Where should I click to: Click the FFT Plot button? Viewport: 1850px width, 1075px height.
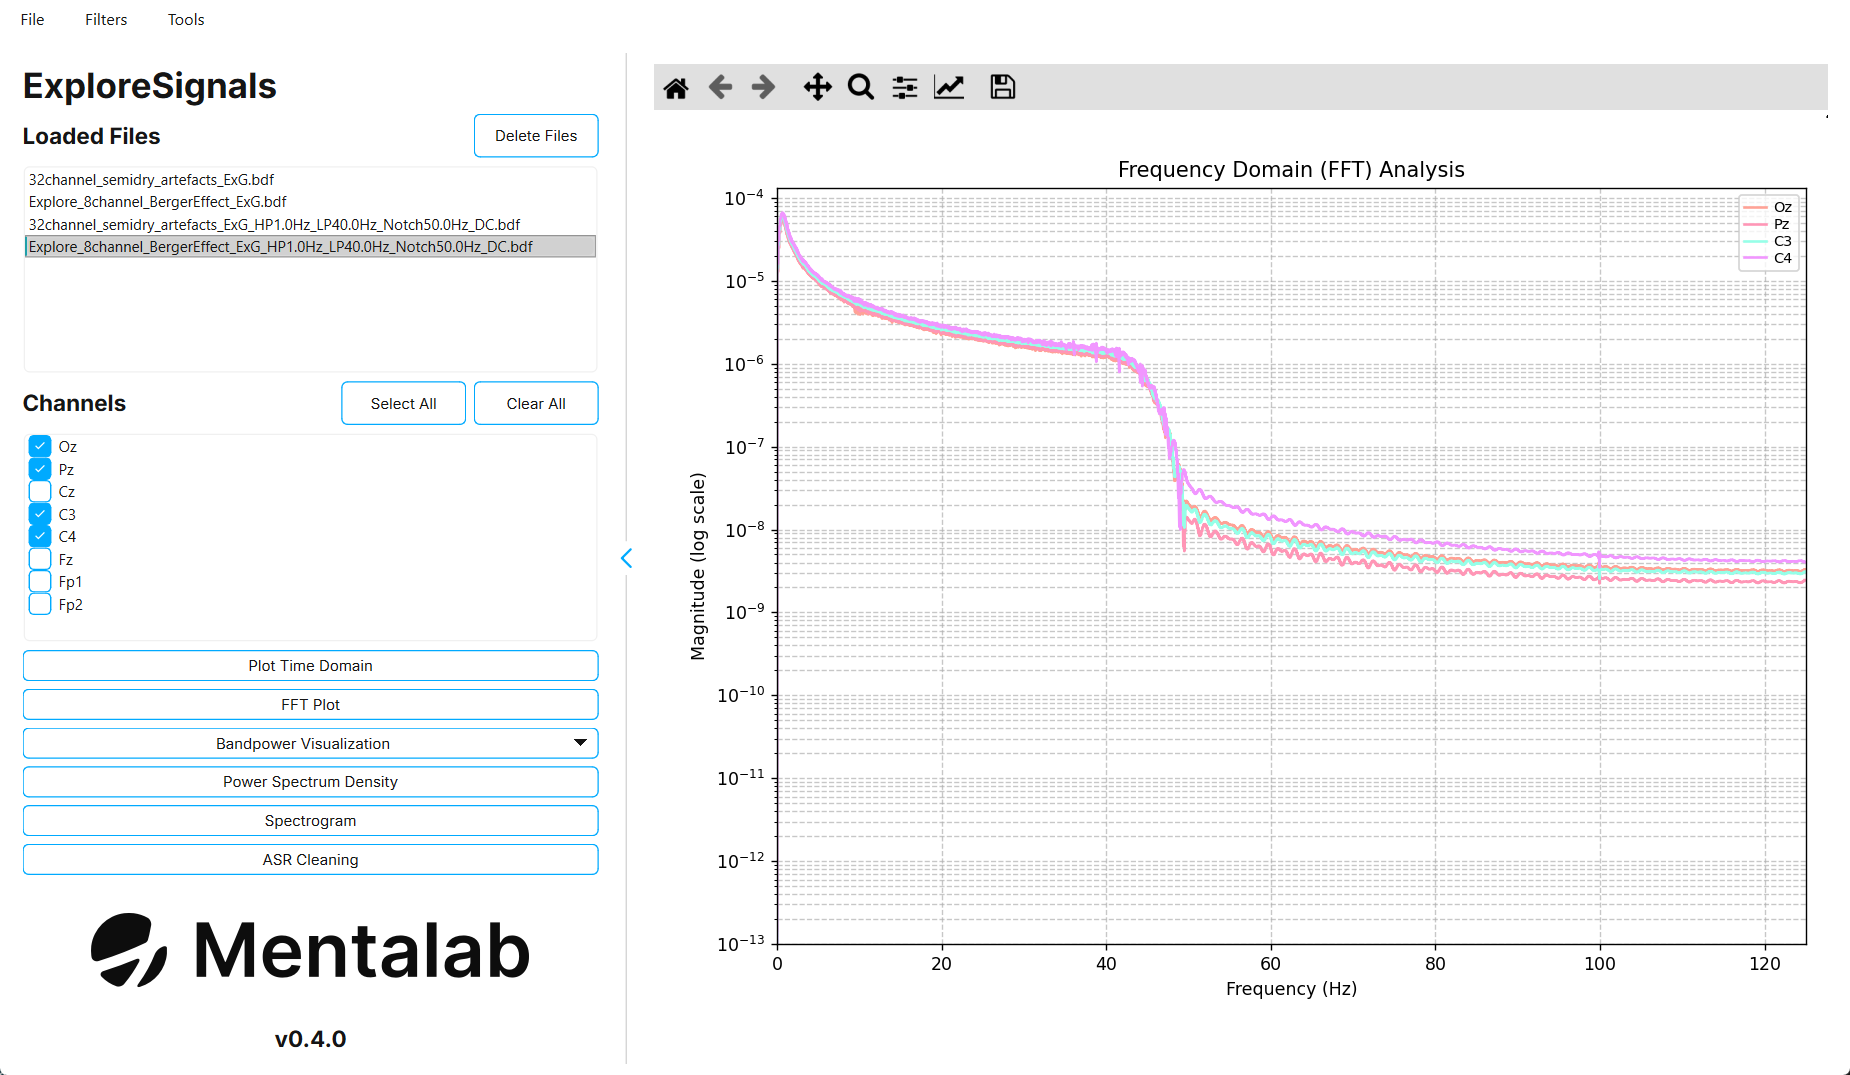[311, 705]
